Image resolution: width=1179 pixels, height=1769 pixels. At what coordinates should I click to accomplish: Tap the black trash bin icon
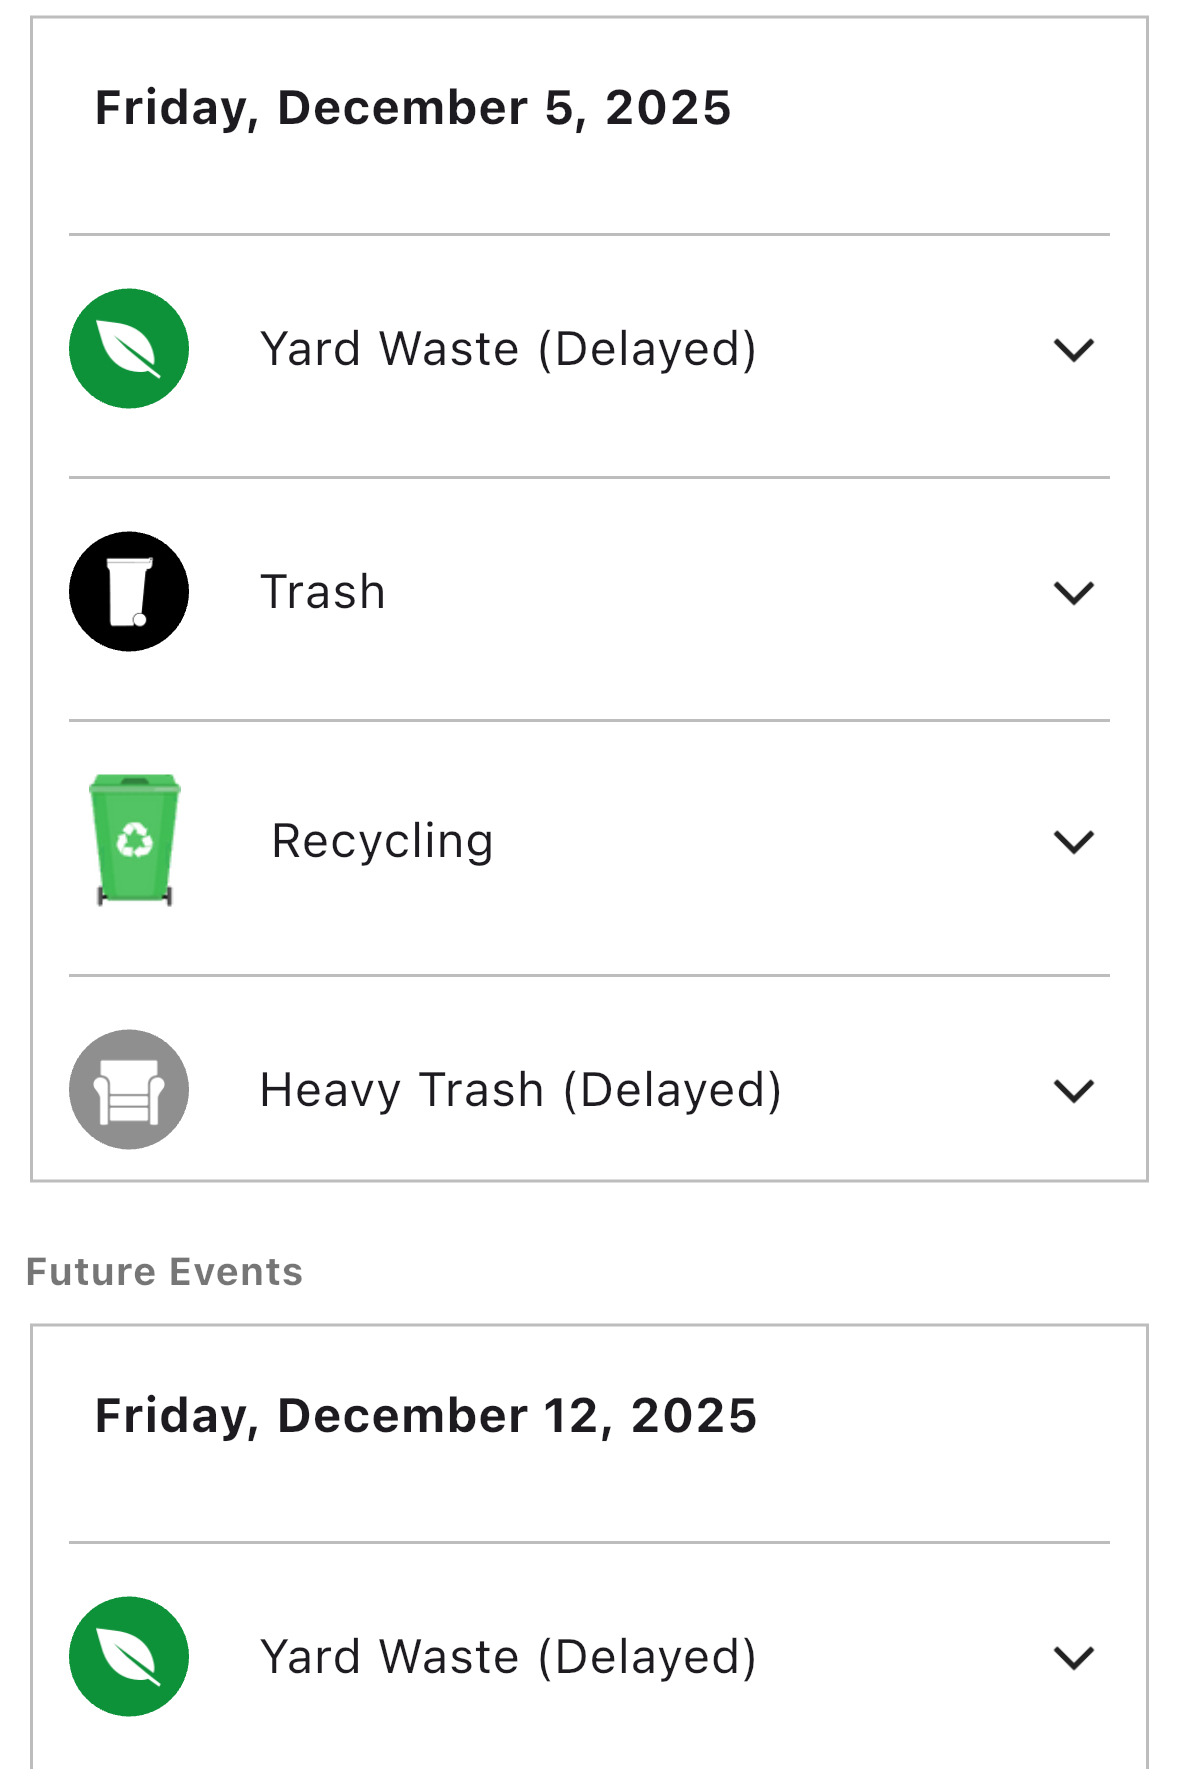[x=129, y=591]
